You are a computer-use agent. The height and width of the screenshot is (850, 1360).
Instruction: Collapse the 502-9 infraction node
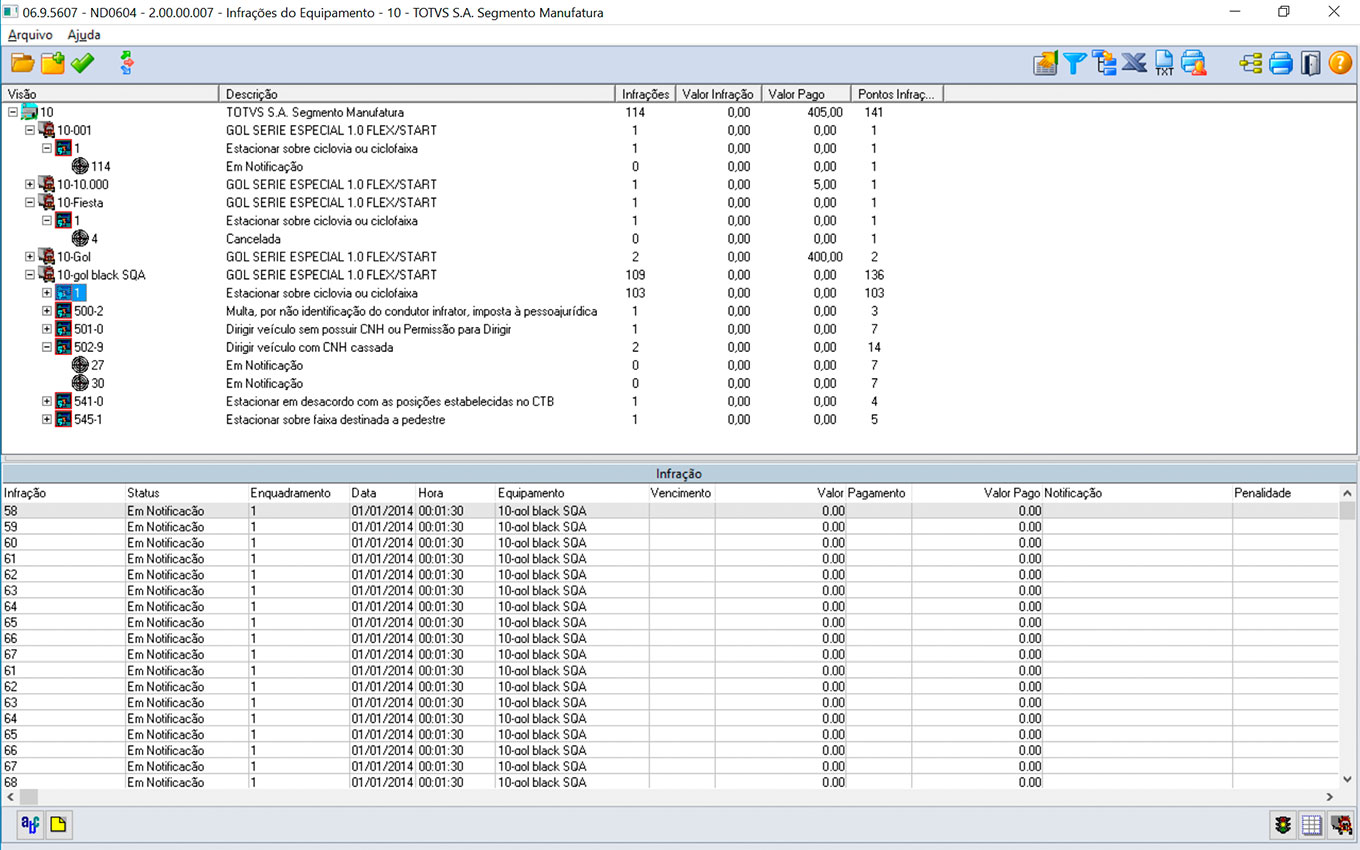point(47,348)
